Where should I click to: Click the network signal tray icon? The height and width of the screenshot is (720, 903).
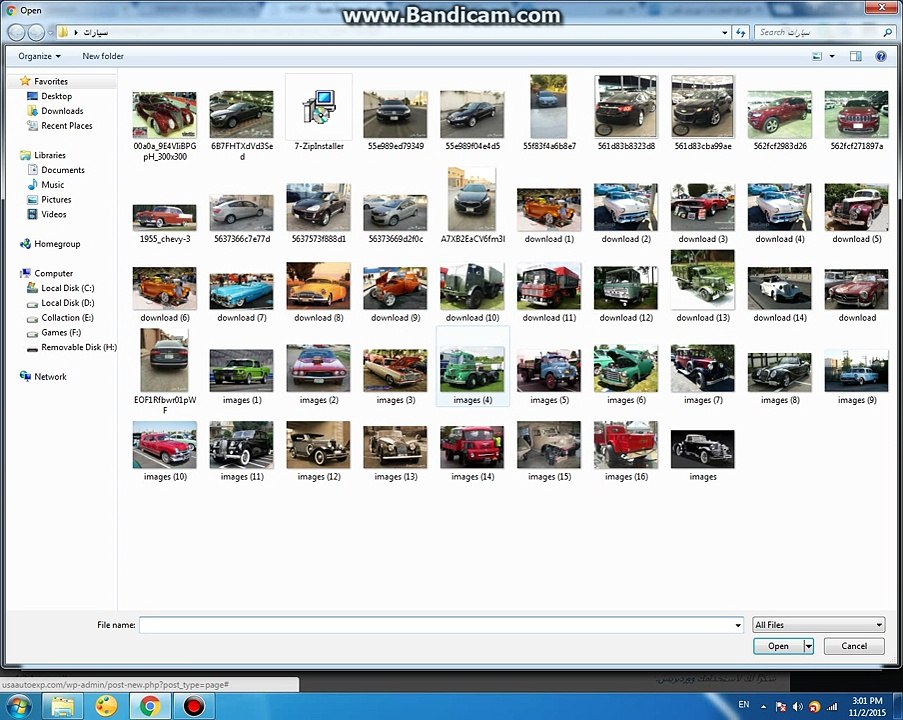pyautogui.click(x=832, y=706)
